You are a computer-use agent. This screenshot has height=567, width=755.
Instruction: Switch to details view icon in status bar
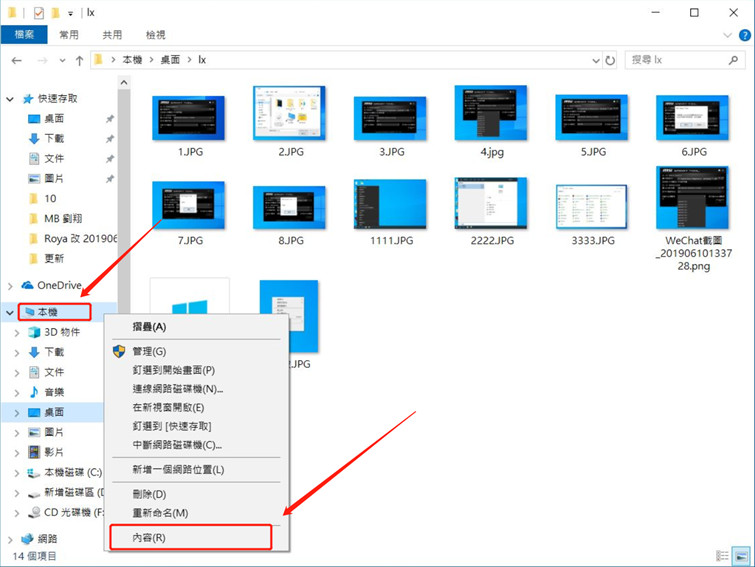click(x=723, y=555)
